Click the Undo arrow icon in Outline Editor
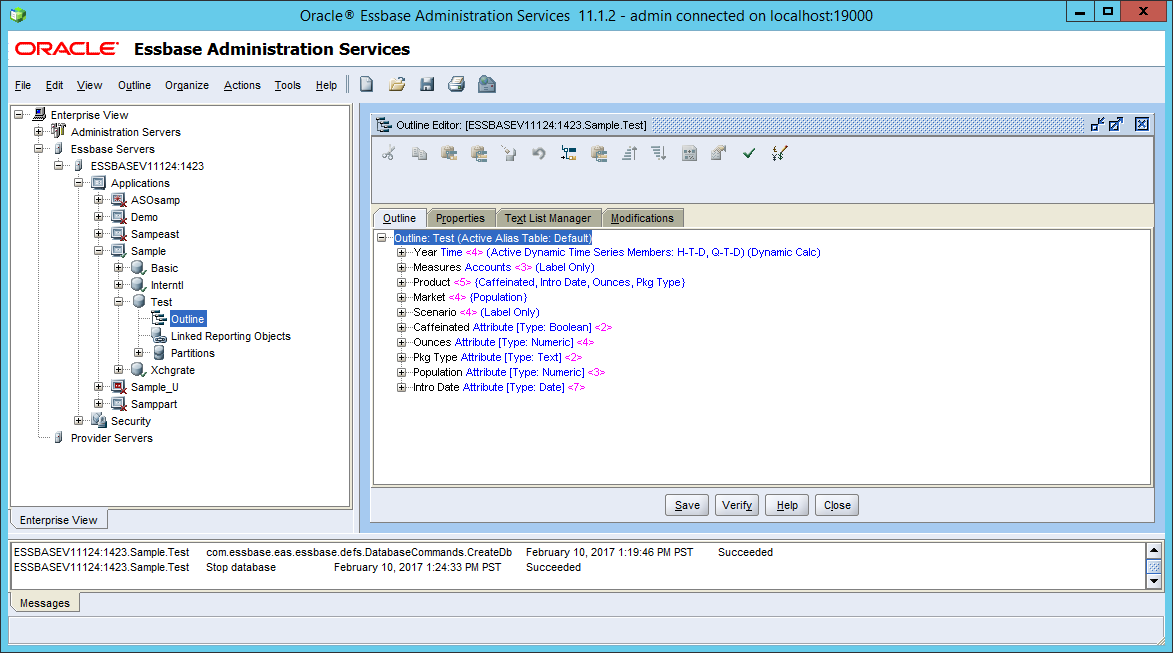Screen dimensions: 1173x653 tap(539, 153)
